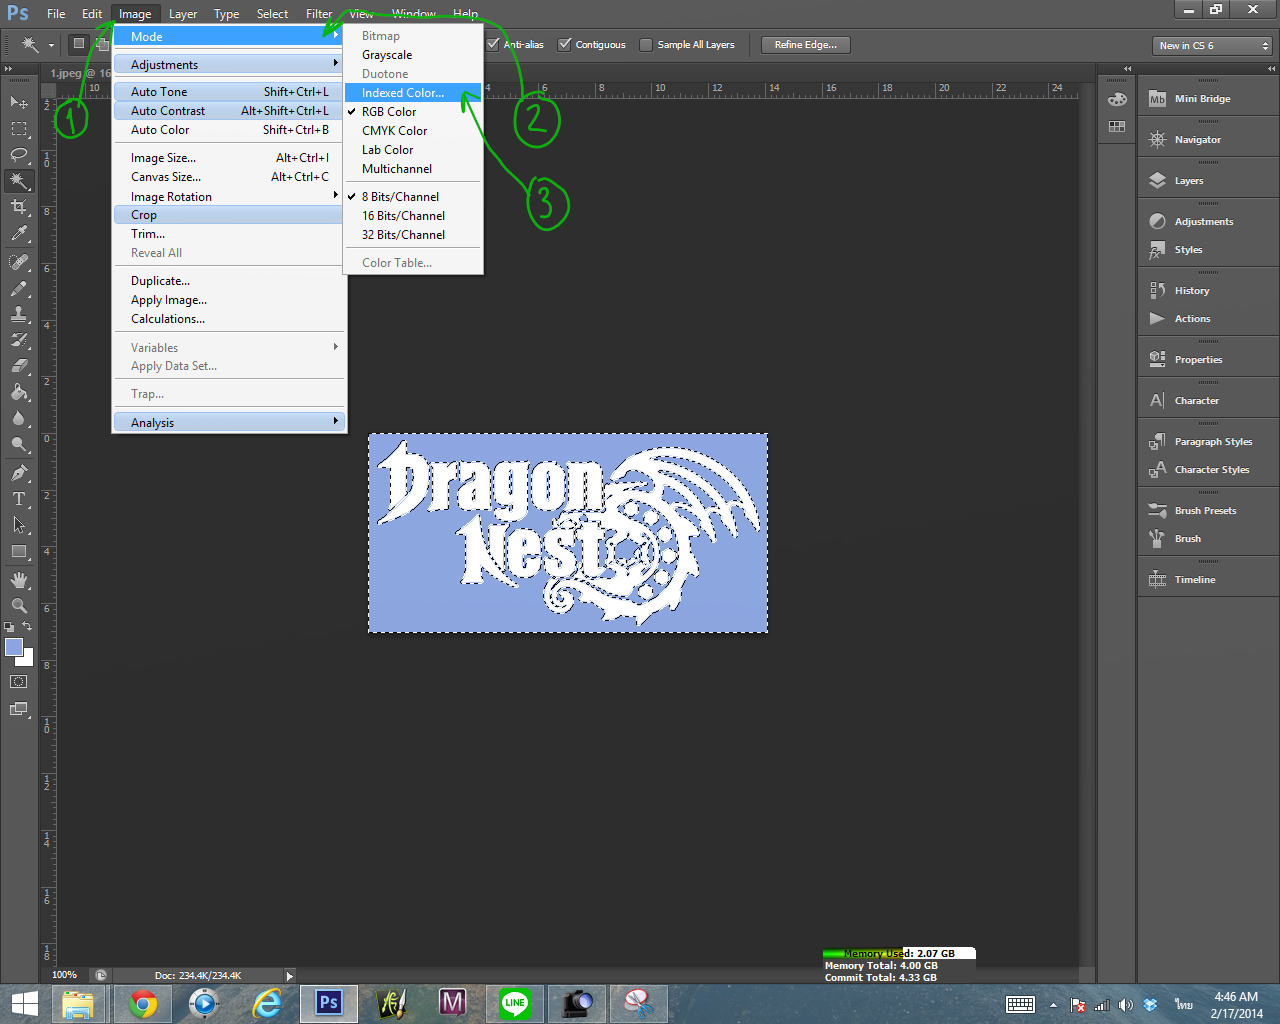Open the Character Styles panel

pos(1209,470)
